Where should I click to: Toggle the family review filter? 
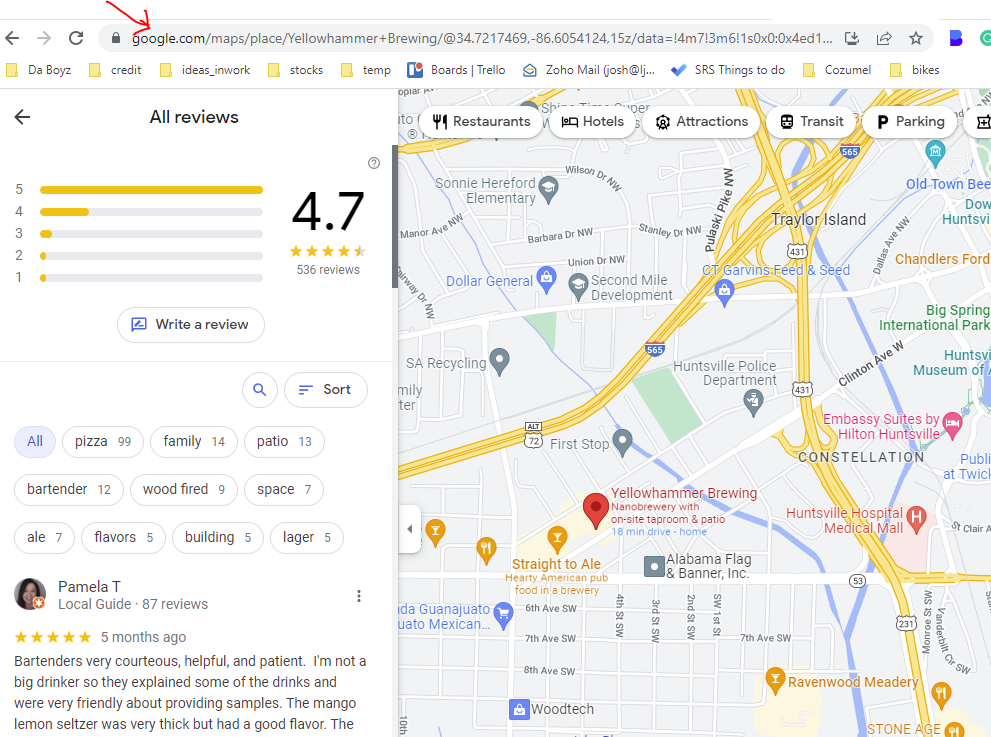(x=194, y=441)
